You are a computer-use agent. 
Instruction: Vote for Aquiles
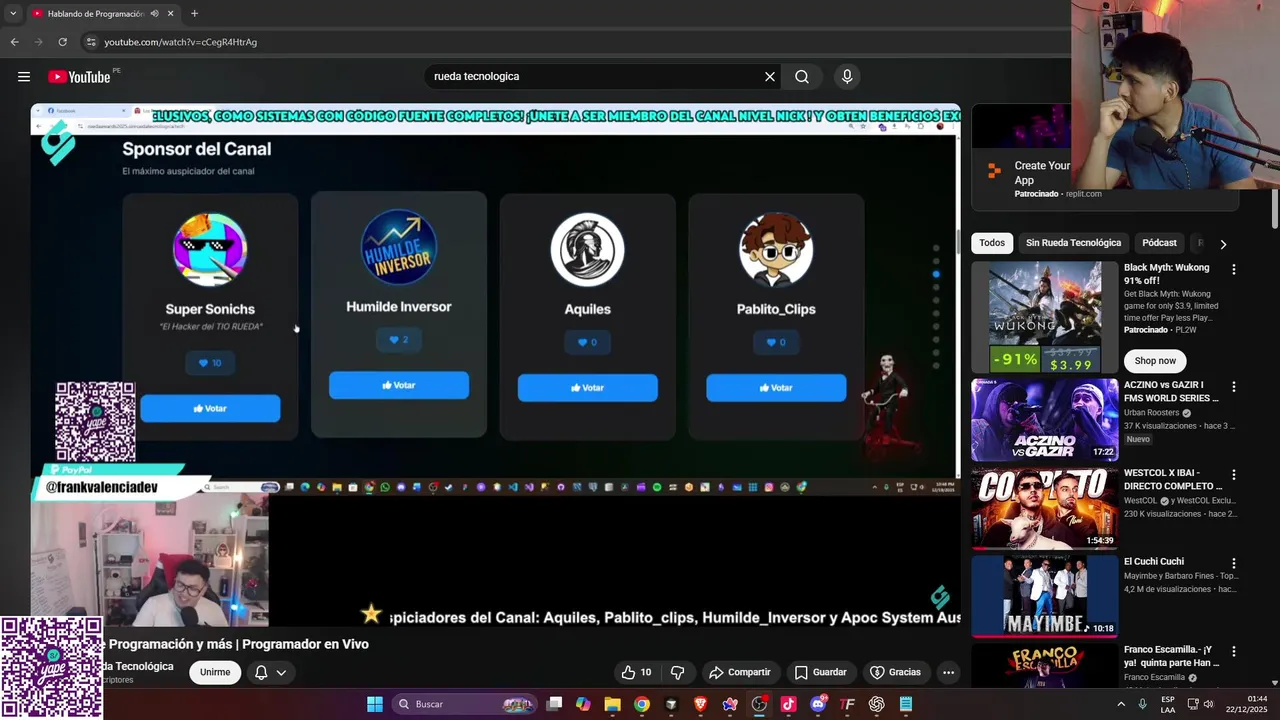tap(587, 388)
